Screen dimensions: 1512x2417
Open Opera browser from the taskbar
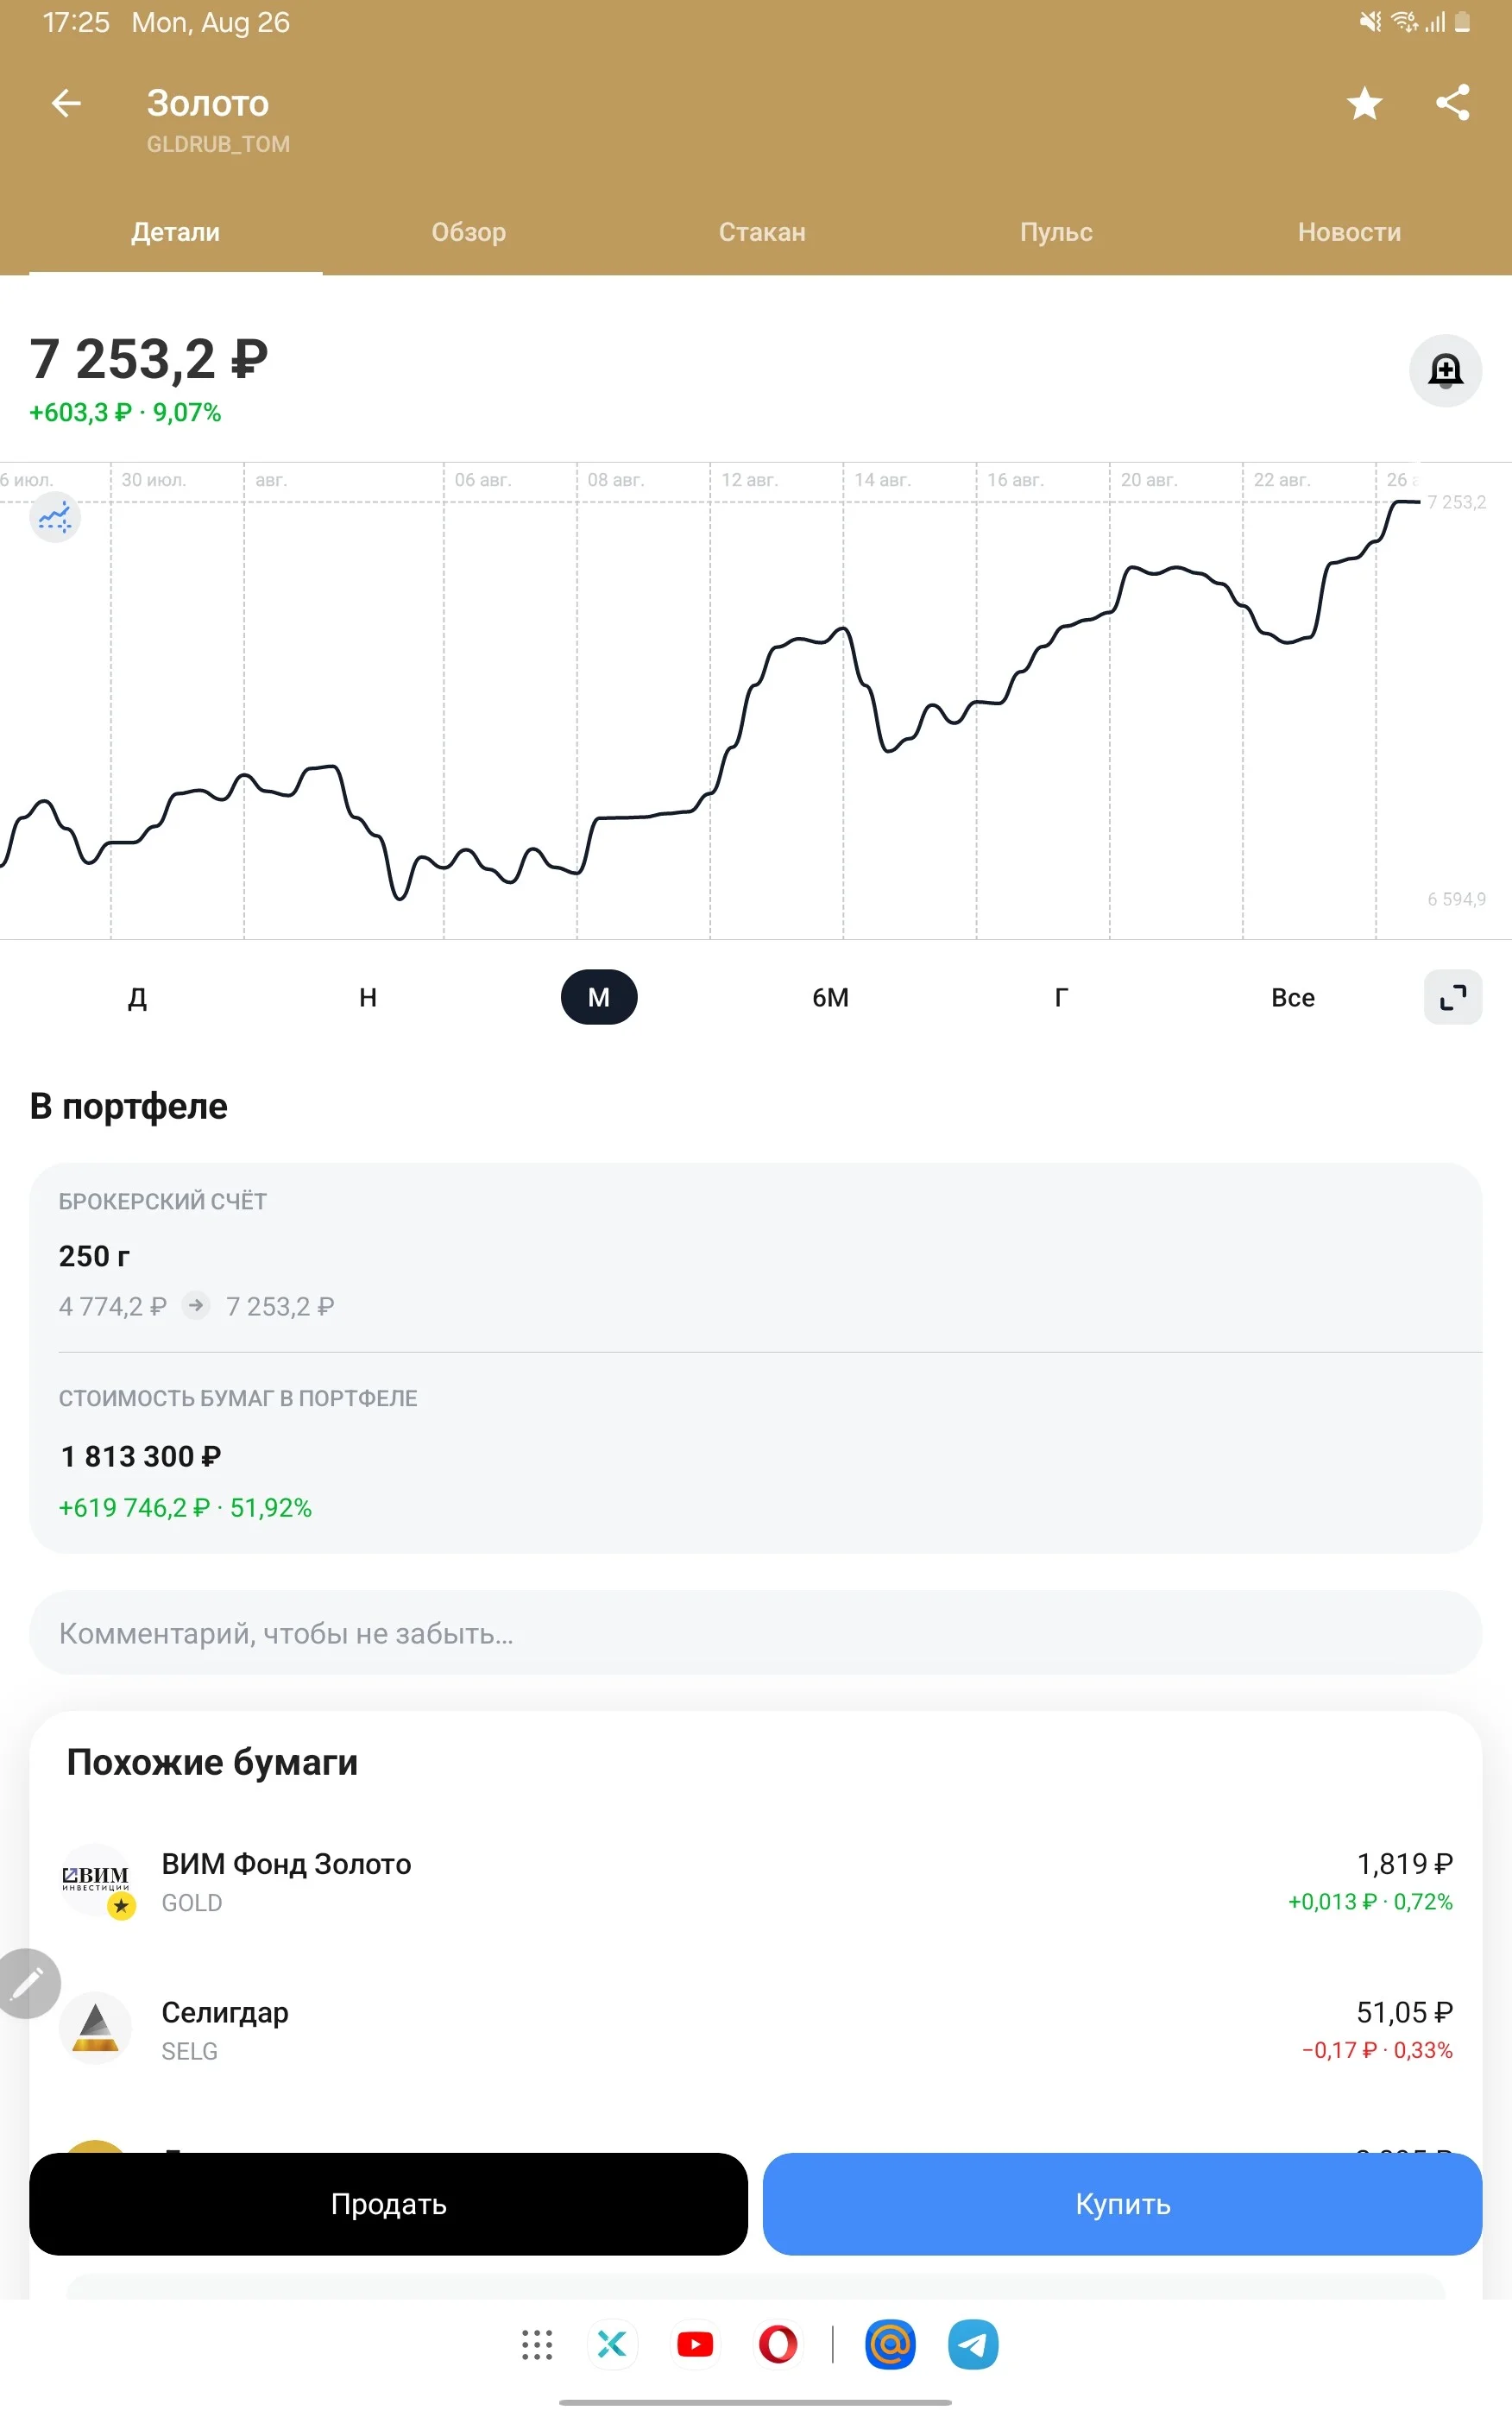pos(778,2344)
